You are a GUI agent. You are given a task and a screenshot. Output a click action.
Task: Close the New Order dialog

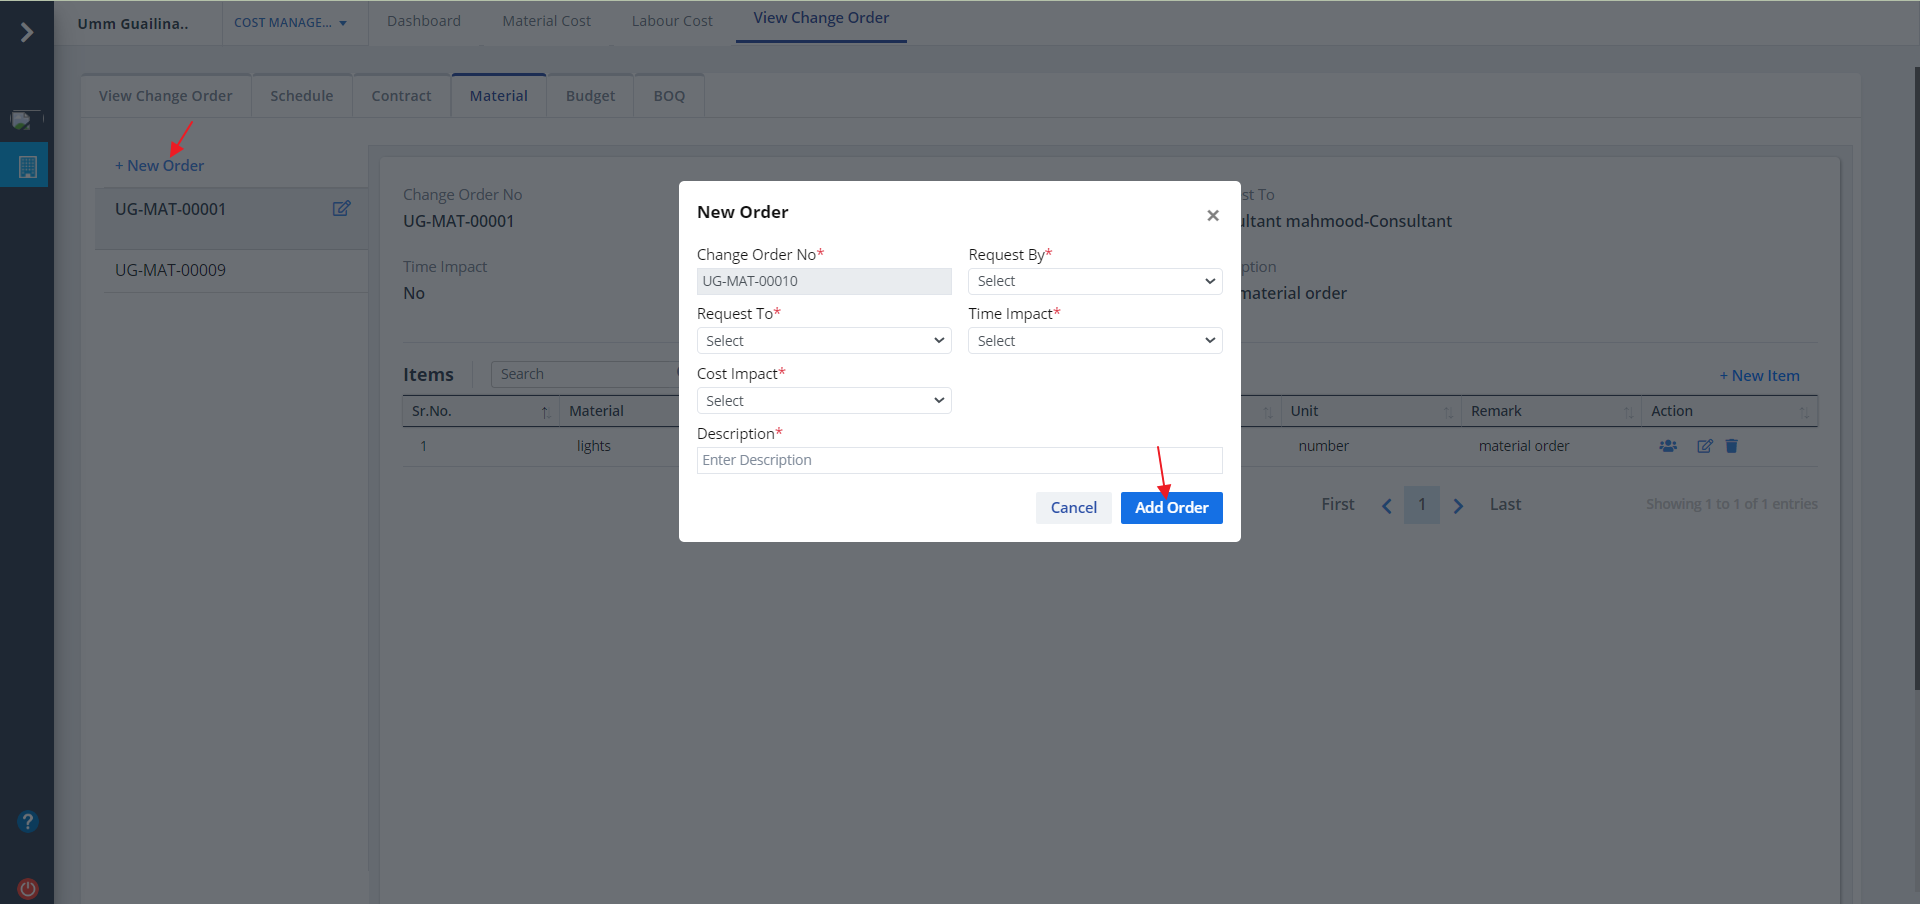coord(1212,215)
